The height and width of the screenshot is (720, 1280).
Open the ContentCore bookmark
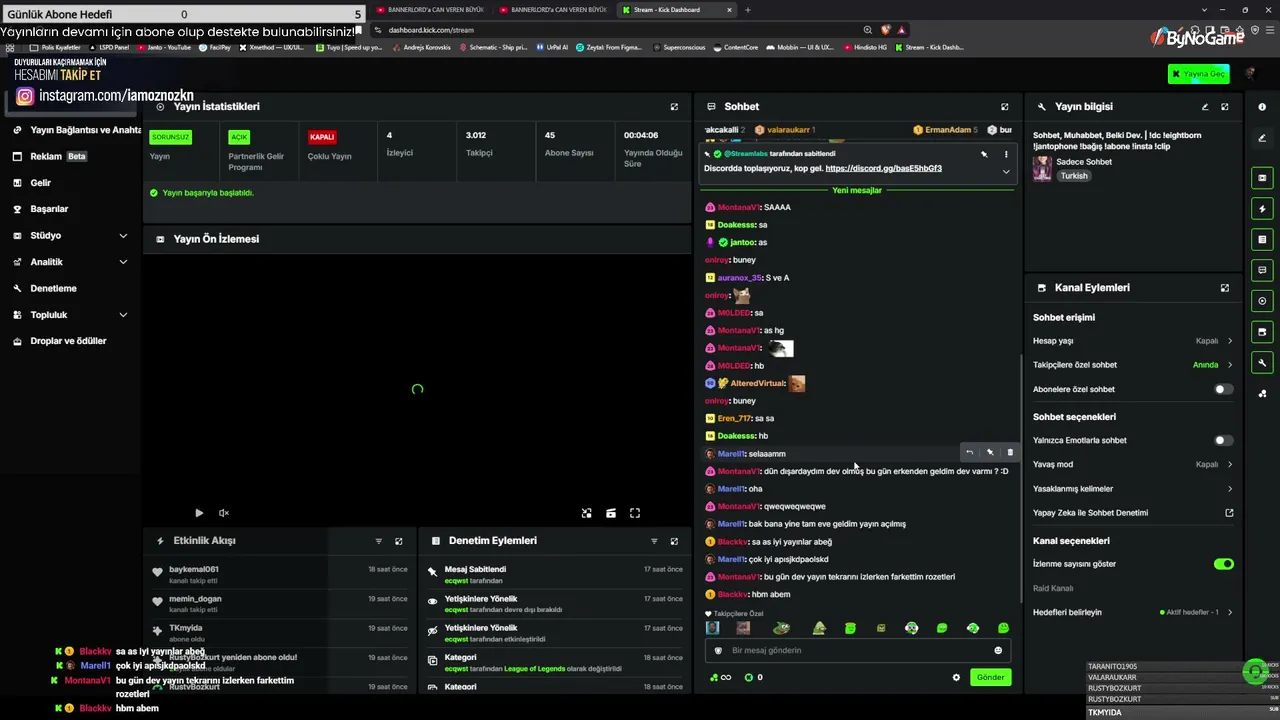pyautogui.click(x=735, y=47)
